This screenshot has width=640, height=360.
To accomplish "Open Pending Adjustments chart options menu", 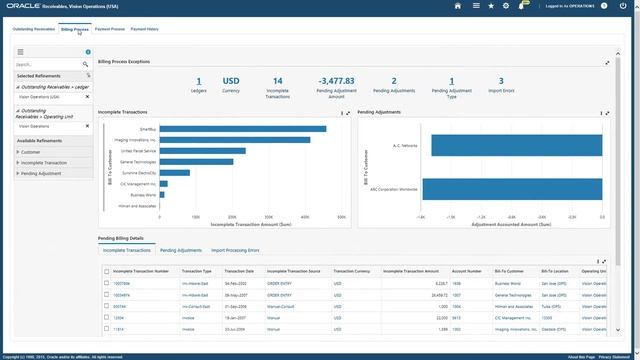I will pos(601,113).
